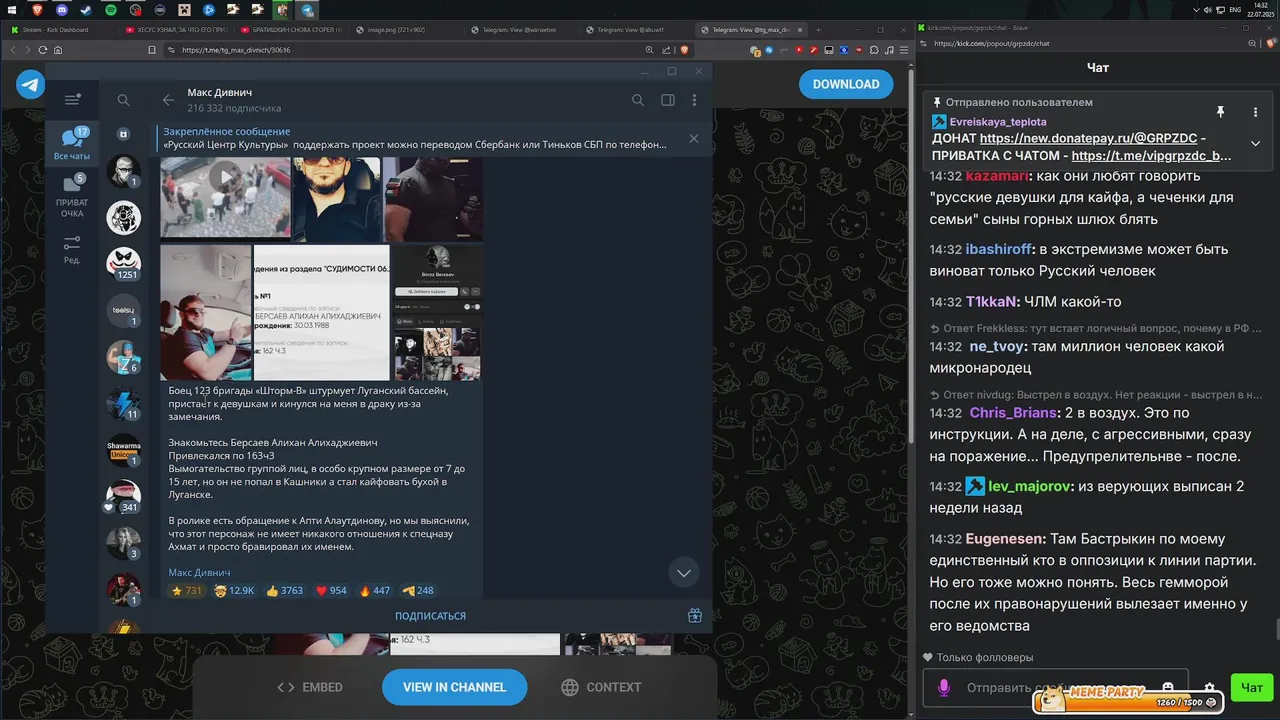The height and width of the screenshot is (720, 1280).
Task: Open the chat list search magnifier
Action: (123, 100)
